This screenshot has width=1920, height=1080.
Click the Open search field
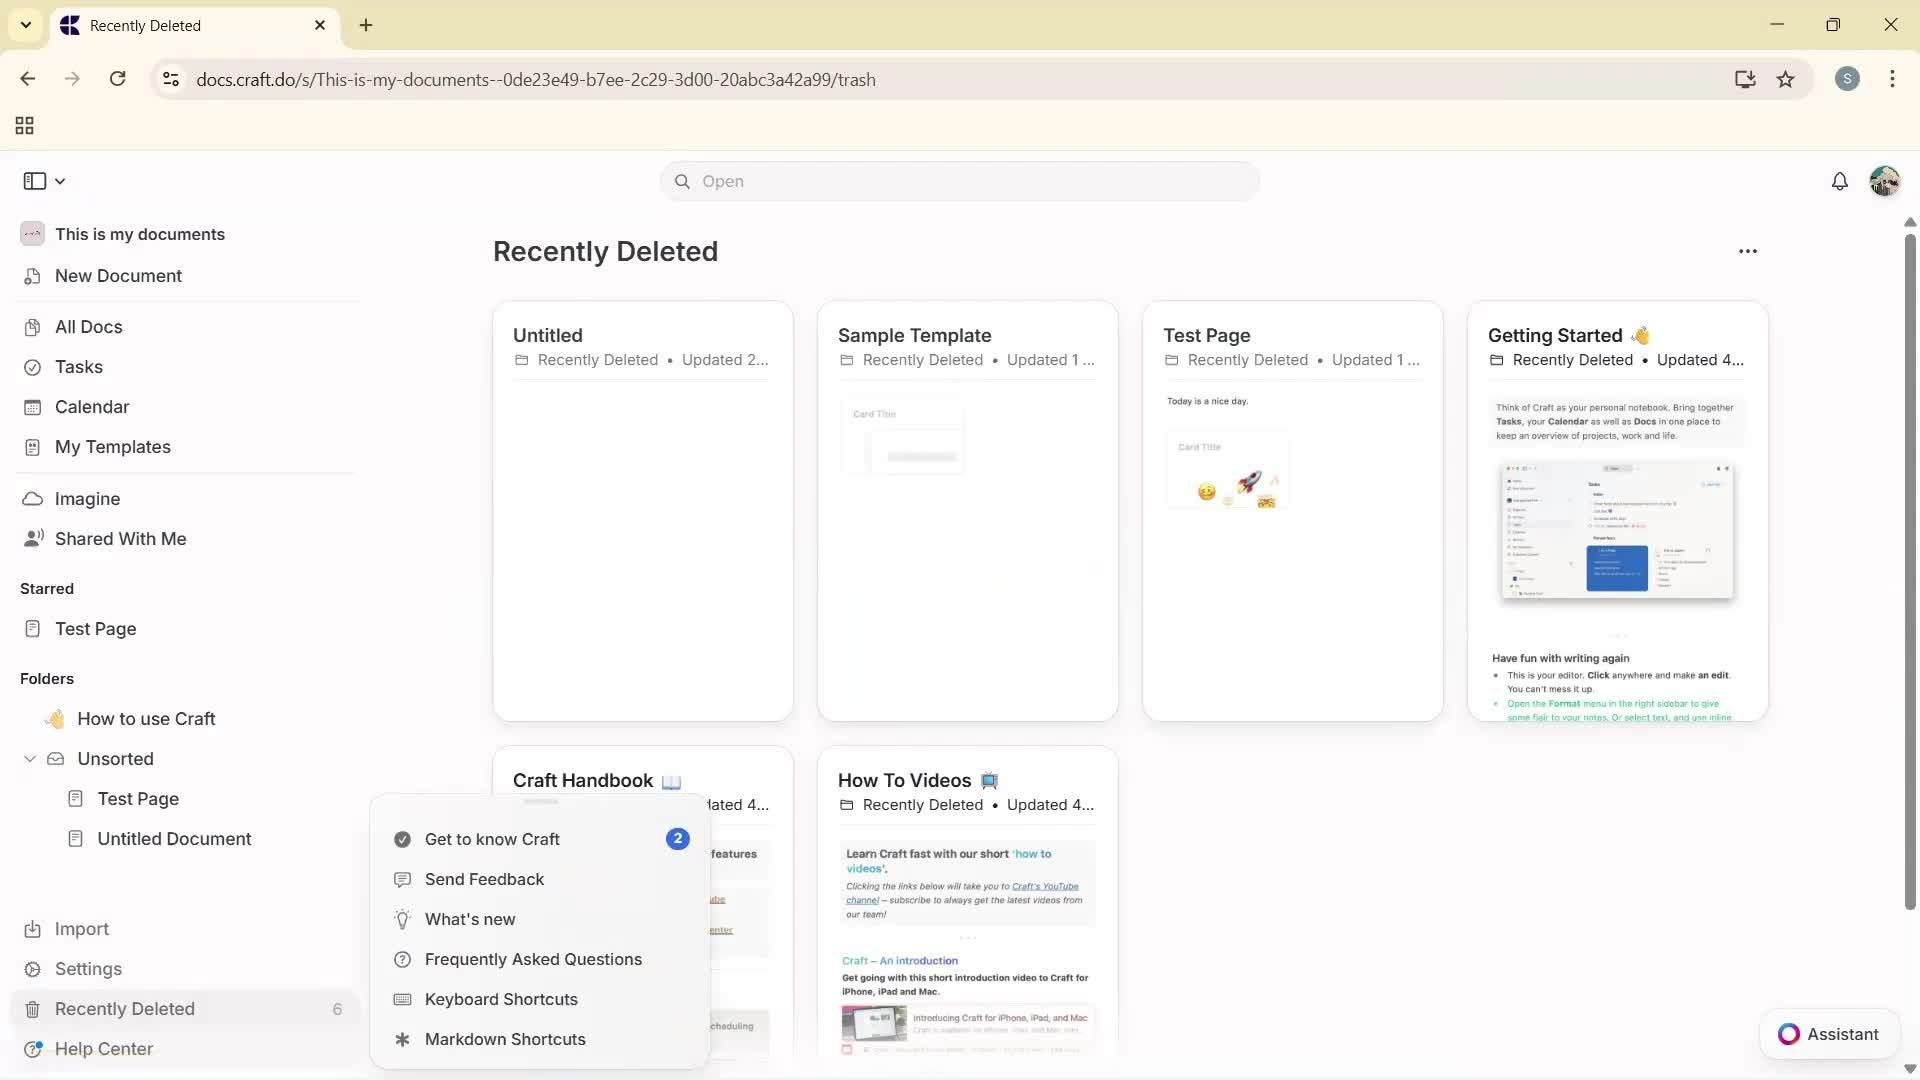pos(958,181)
